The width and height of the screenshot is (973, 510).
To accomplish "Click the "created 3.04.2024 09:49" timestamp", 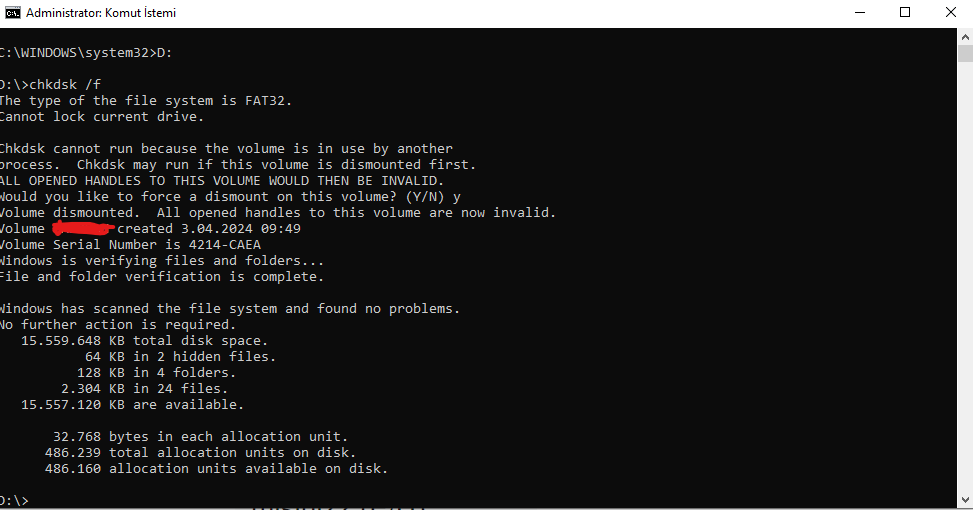I will click(209, 229).
